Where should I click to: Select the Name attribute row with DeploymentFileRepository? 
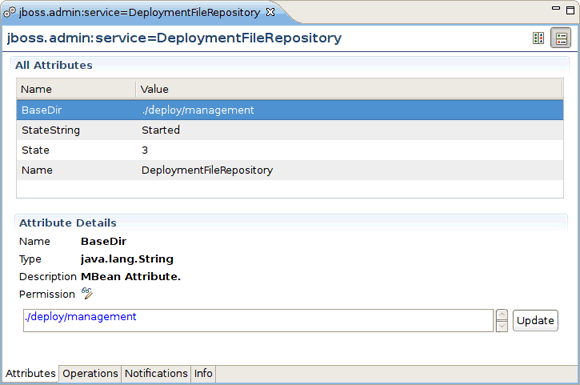tap(290, 170)
